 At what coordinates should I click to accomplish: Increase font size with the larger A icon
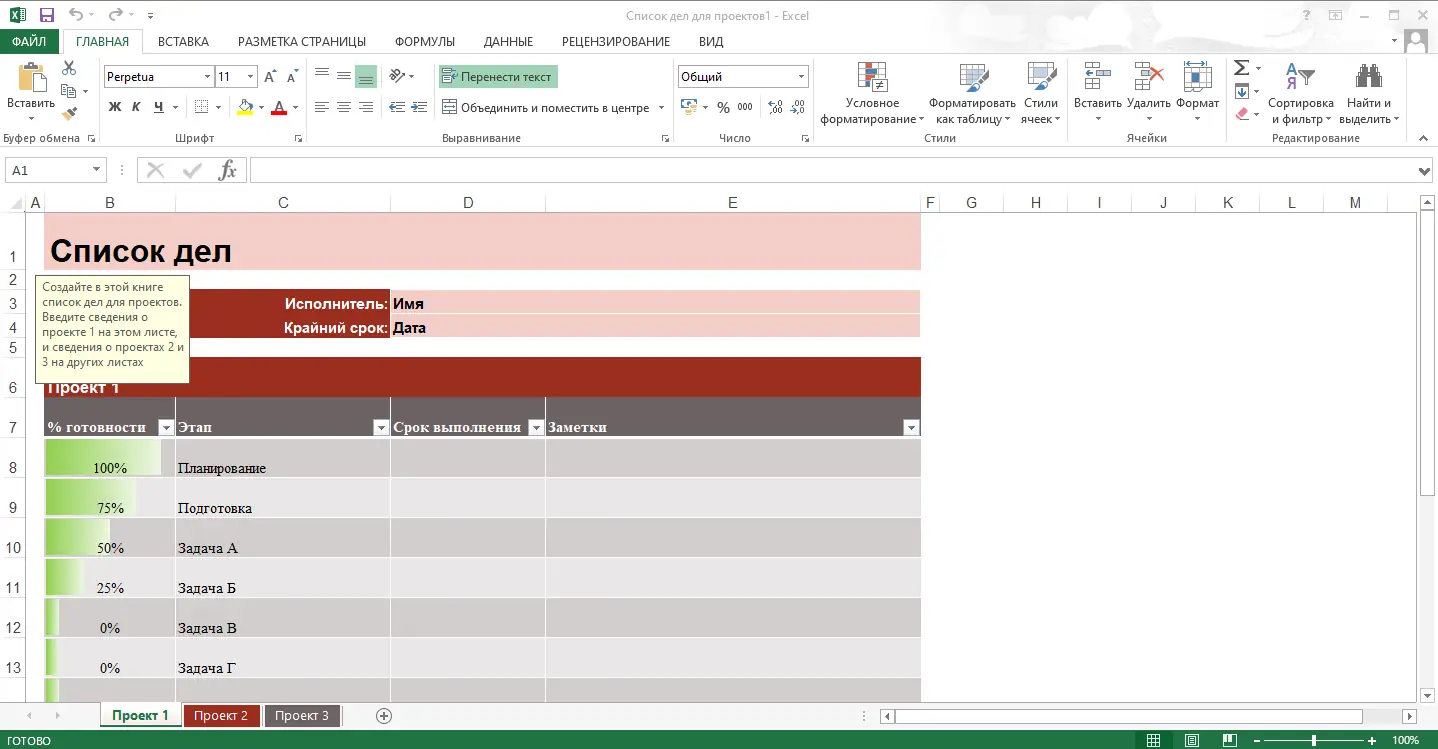[x=271, y=77]
